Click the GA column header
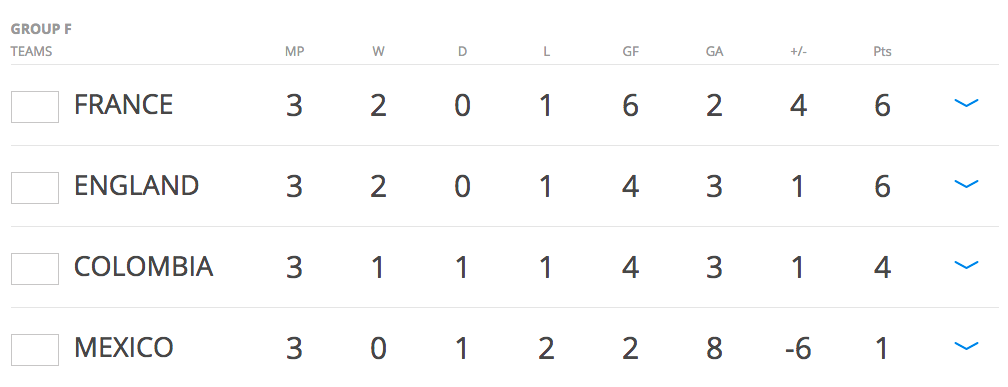This screenshot has width=1008, height=387. click(x=714, y=51)
